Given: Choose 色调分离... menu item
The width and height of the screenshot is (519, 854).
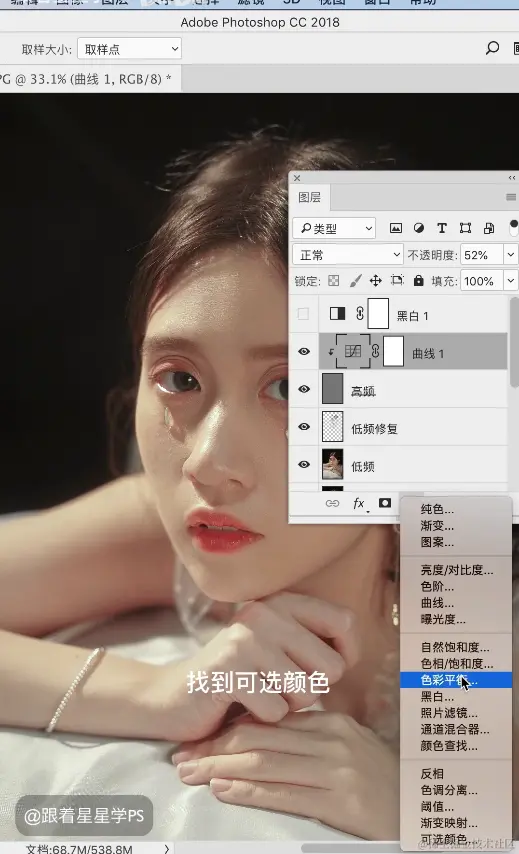Looking at the screenshot, I should (456, 790).
